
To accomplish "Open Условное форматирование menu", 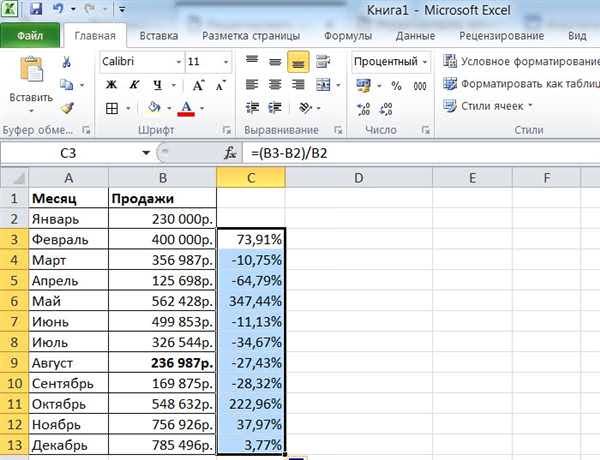I will (521, 61).
